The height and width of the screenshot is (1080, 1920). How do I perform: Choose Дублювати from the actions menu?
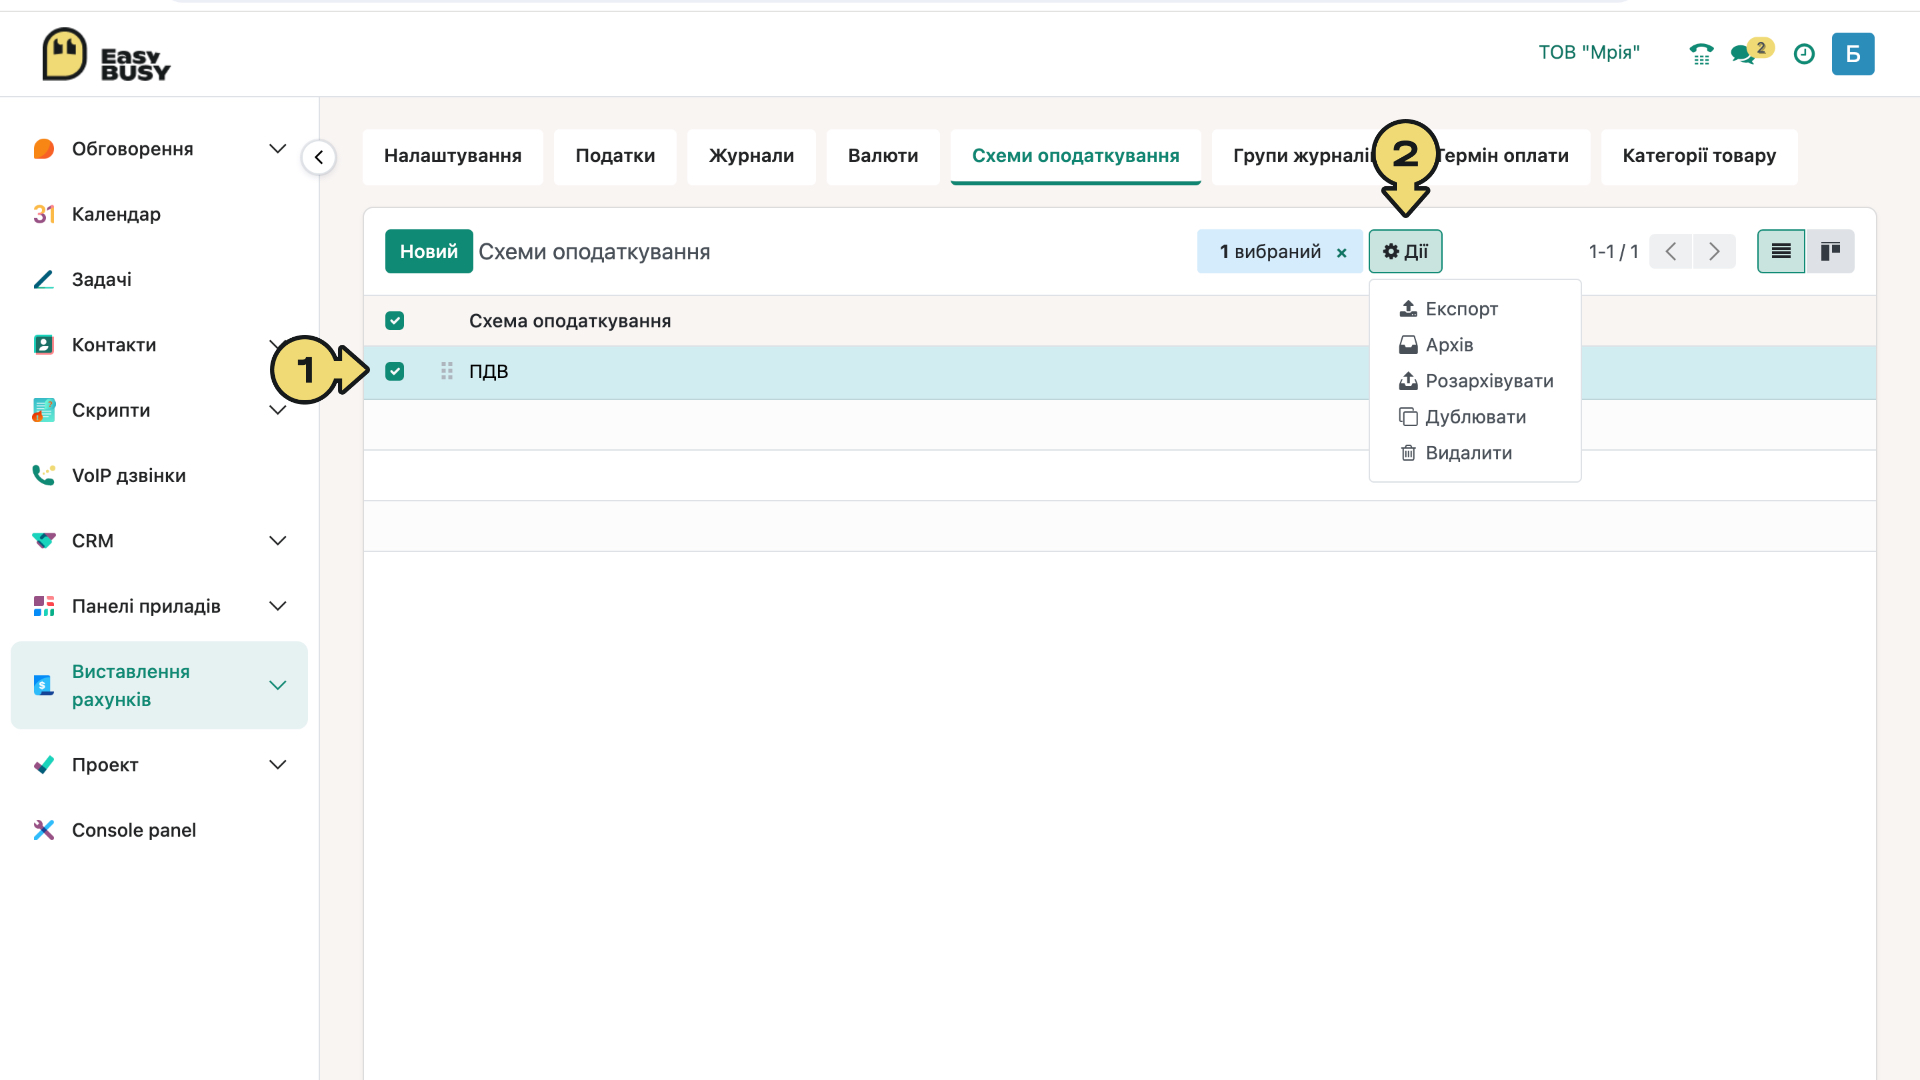1475,417
